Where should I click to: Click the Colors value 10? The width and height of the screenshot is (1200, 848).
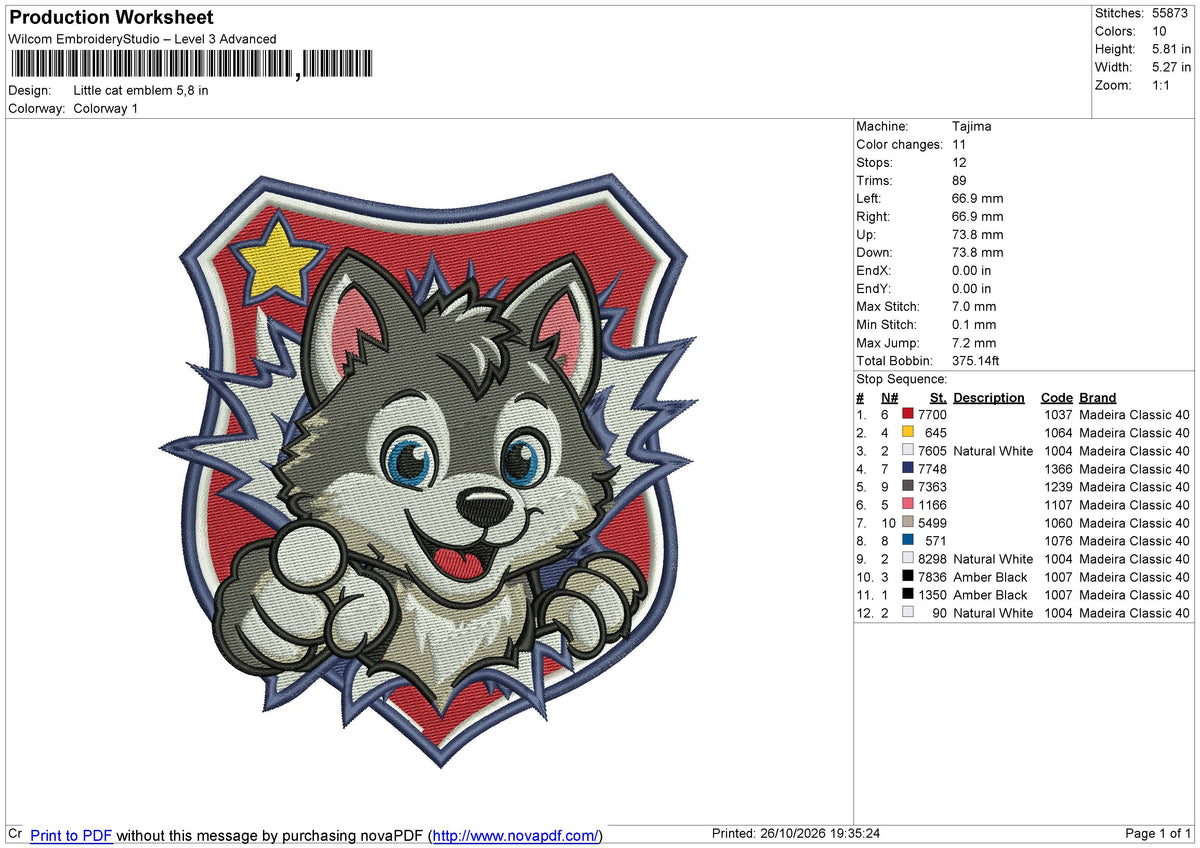click(x=1160, y=31)
